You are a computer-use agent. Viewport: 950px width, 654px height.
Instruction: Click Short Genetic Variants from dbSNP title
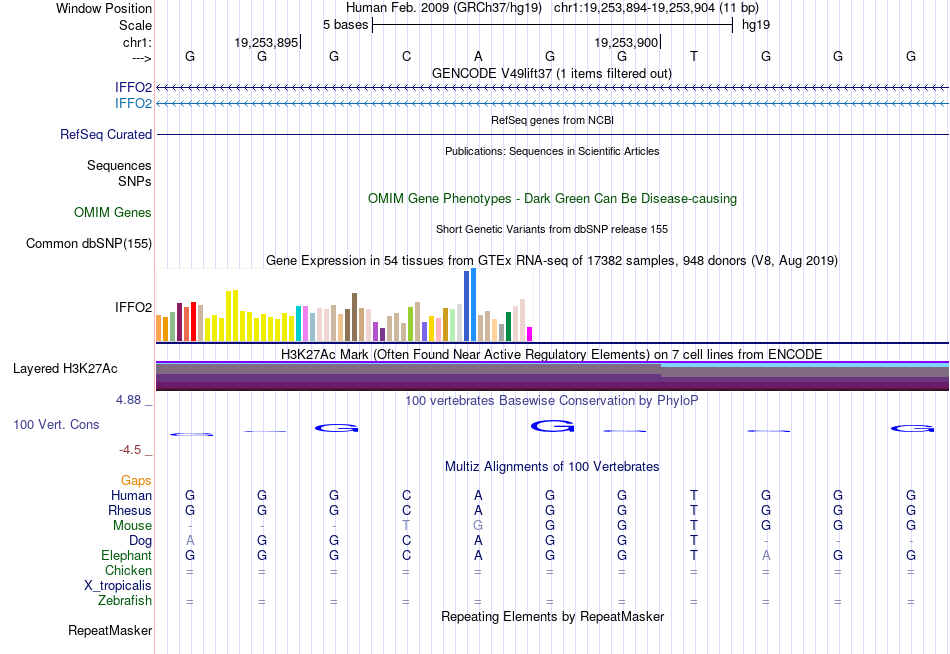(x=552, y=229)
